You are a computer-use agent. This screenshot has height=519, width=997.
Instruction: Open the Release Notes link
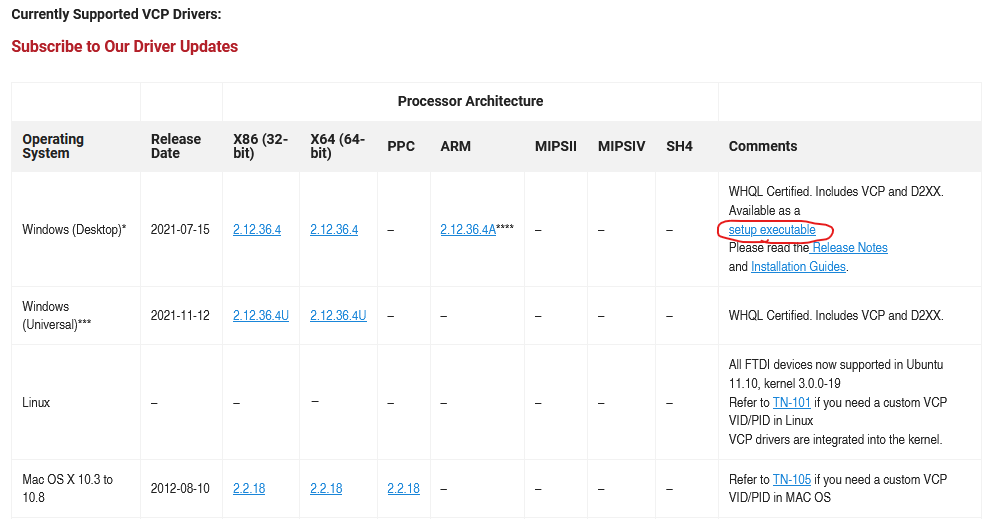coord(849,247)
